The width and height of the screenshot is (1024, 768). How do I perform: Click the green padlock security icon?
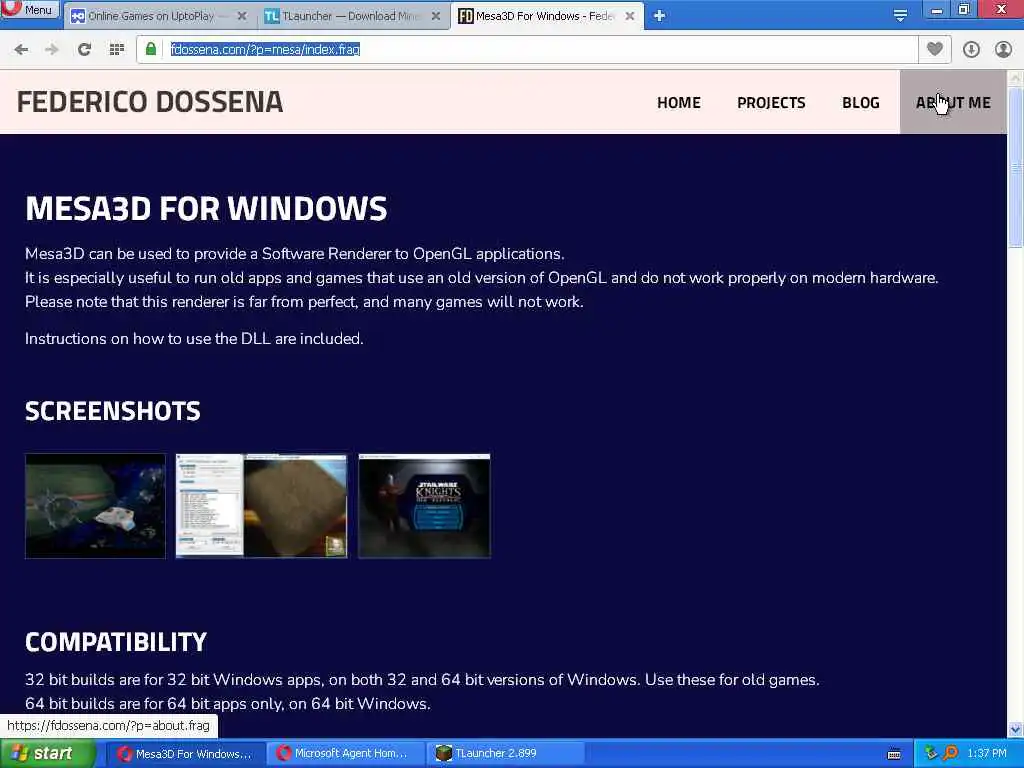[151, 50]
